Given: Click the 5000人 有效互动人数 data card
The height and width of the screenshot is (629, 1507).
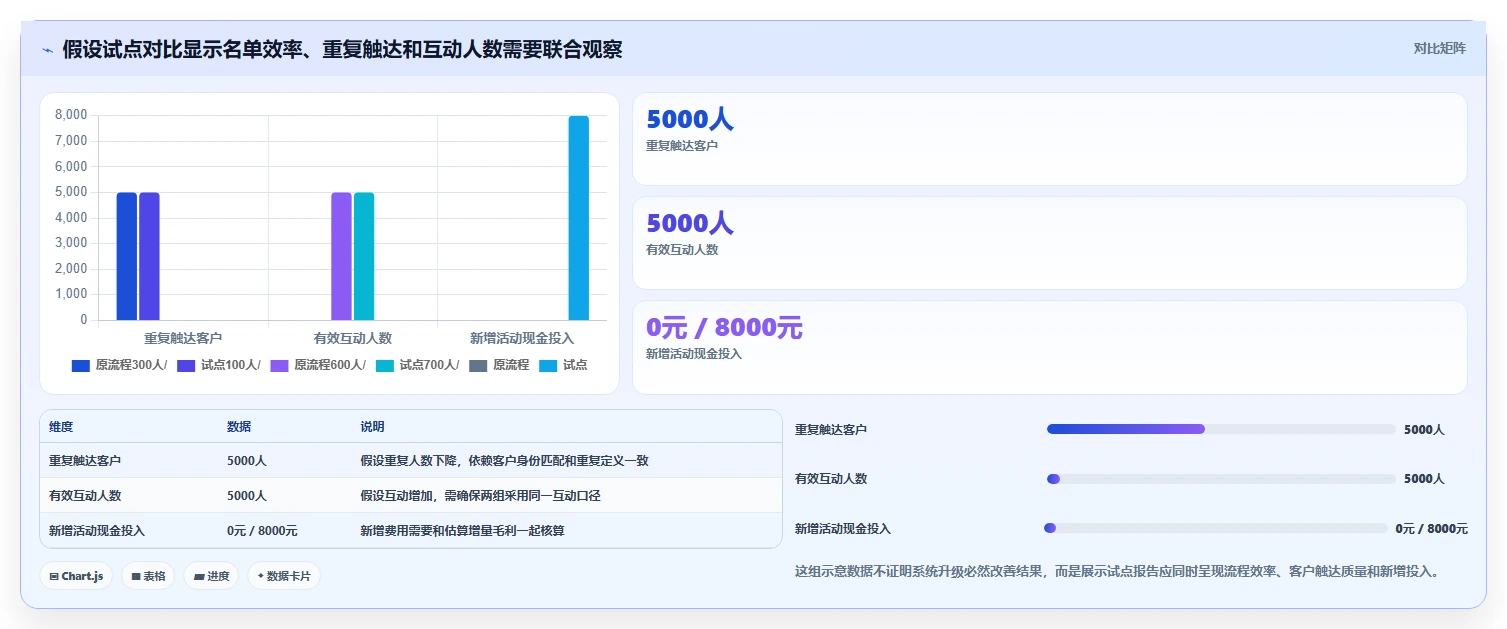Looking at the screenshot, I should (x=1050, y=243).
